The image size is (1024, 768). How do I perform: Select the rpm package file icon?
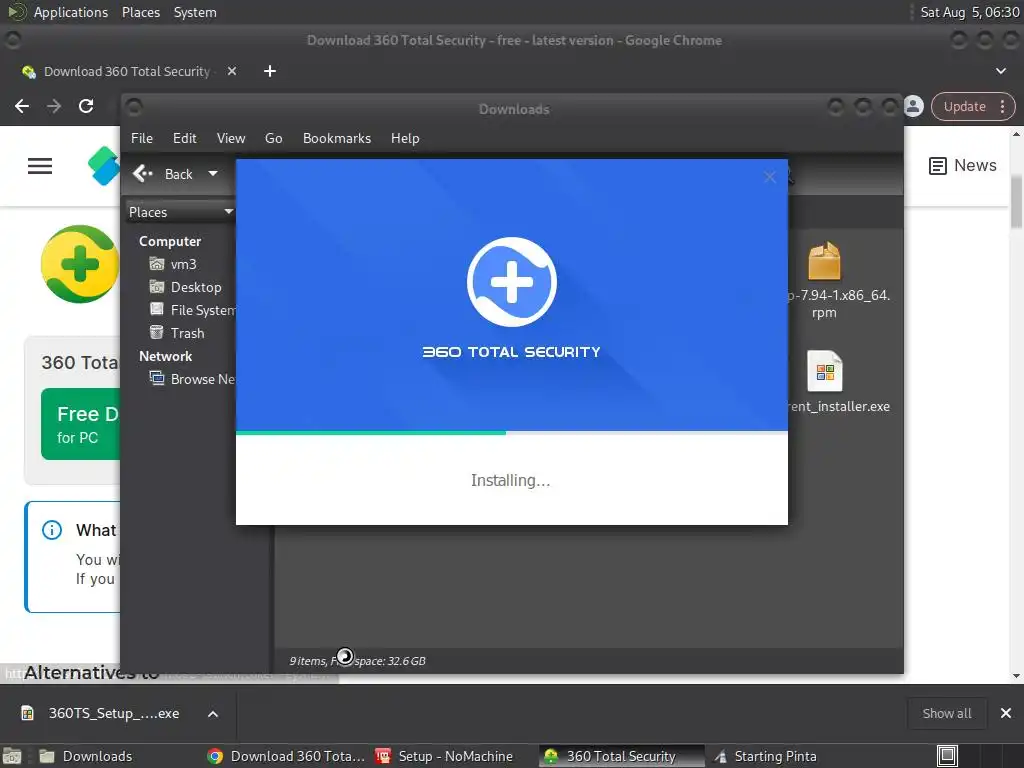824,260
